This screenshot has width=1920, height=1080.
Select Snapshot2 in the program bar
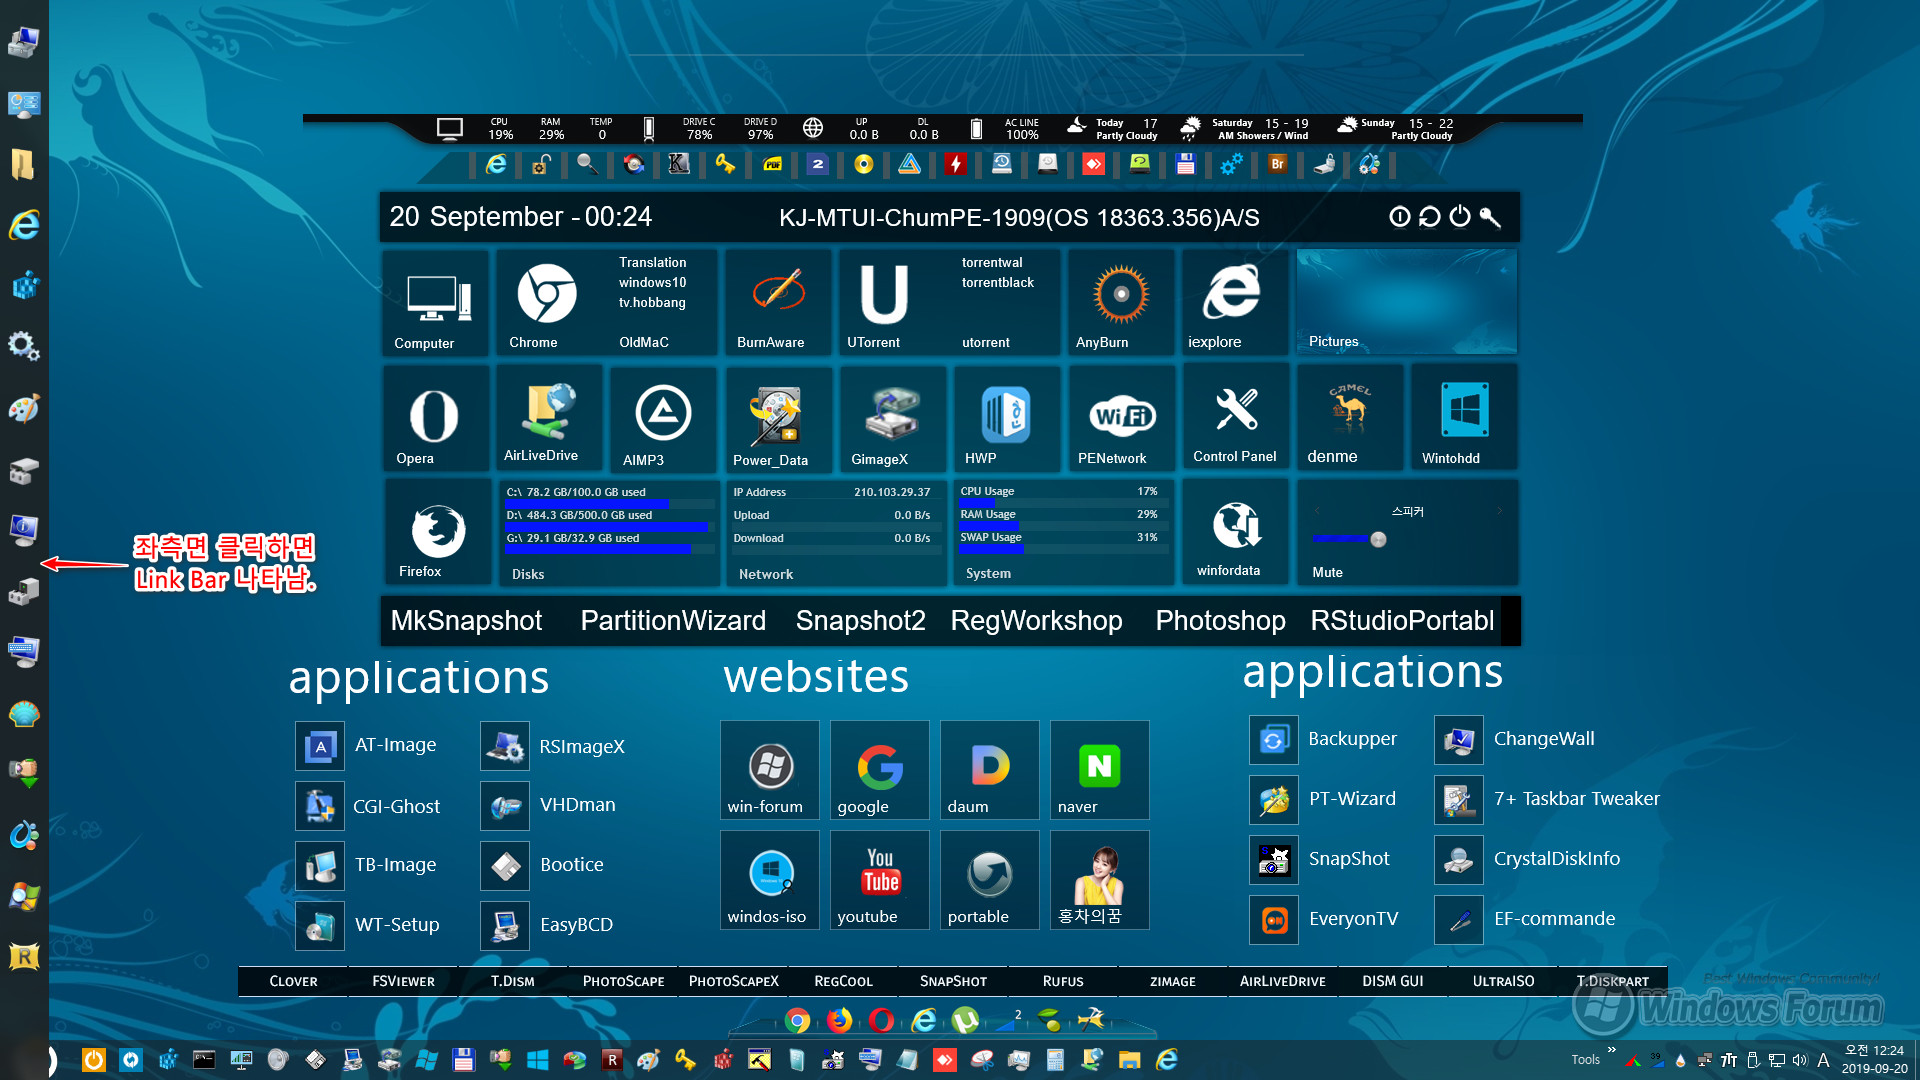pyautogui.click(x=860, y=621)
